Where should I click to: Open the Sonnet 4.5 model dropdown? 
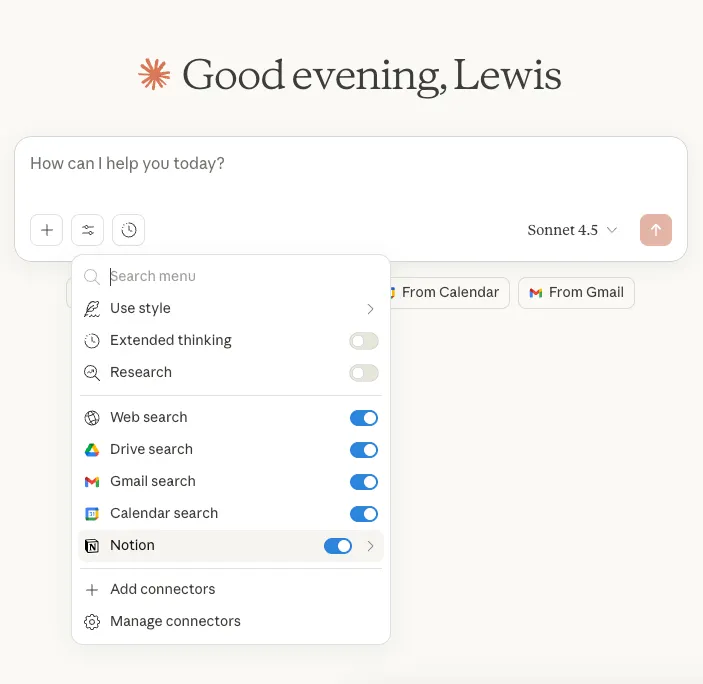[572, 230]
